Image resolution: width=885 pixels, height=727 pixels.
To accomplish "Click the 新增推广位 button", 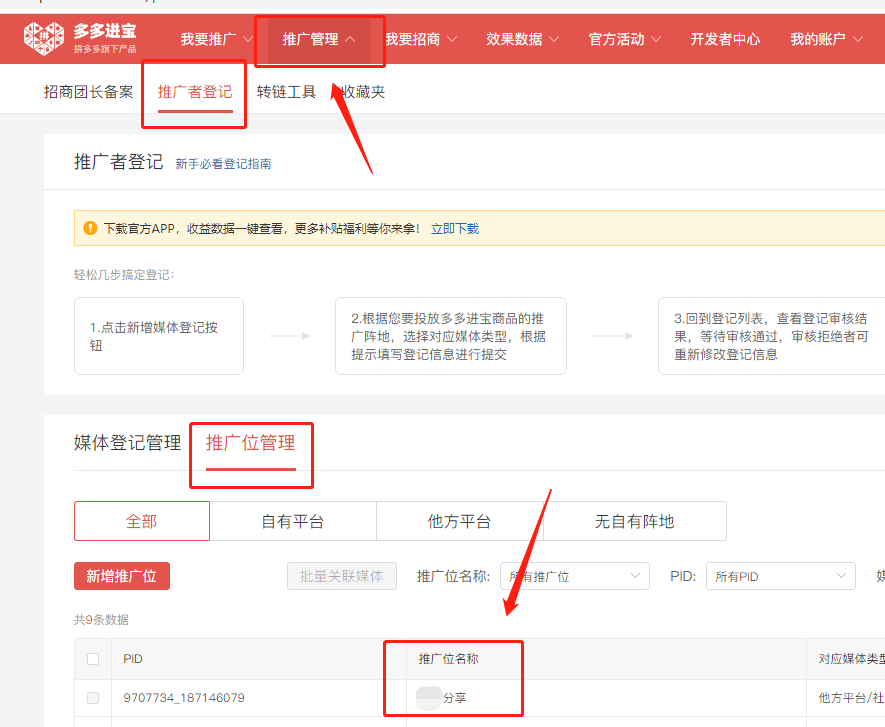I will click(x=122, y=576).
